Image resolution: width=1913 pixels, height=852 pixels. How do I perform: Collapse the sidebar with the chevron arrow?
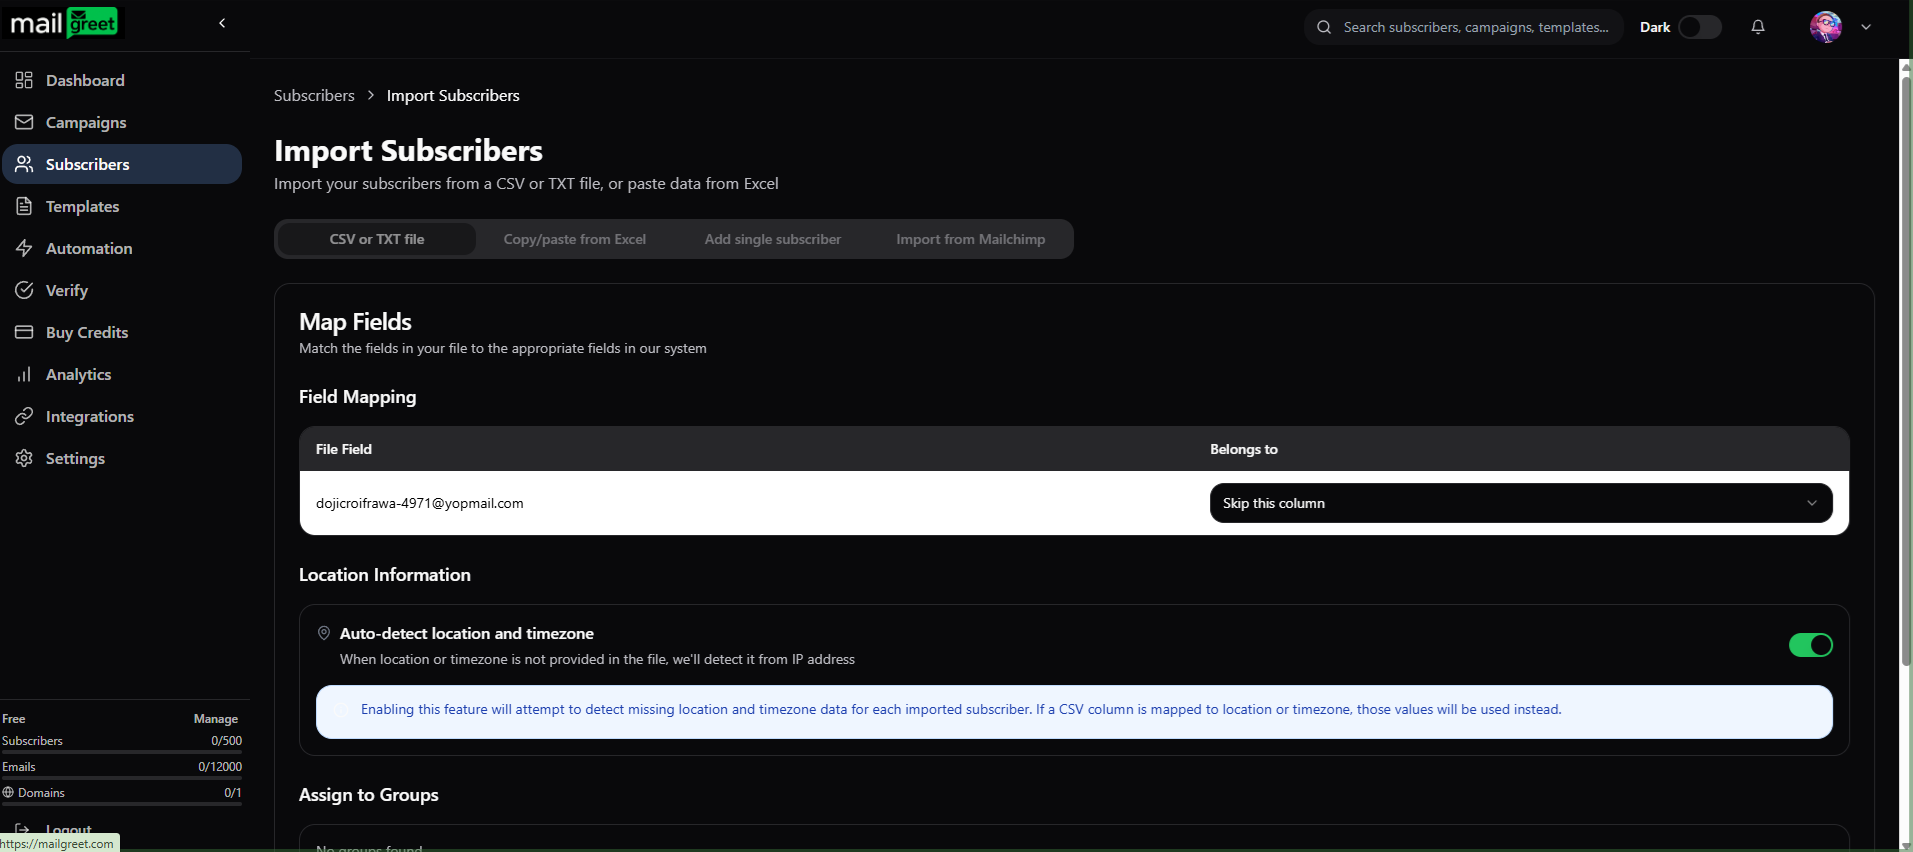pyautogui.click(x=222, y=23)
